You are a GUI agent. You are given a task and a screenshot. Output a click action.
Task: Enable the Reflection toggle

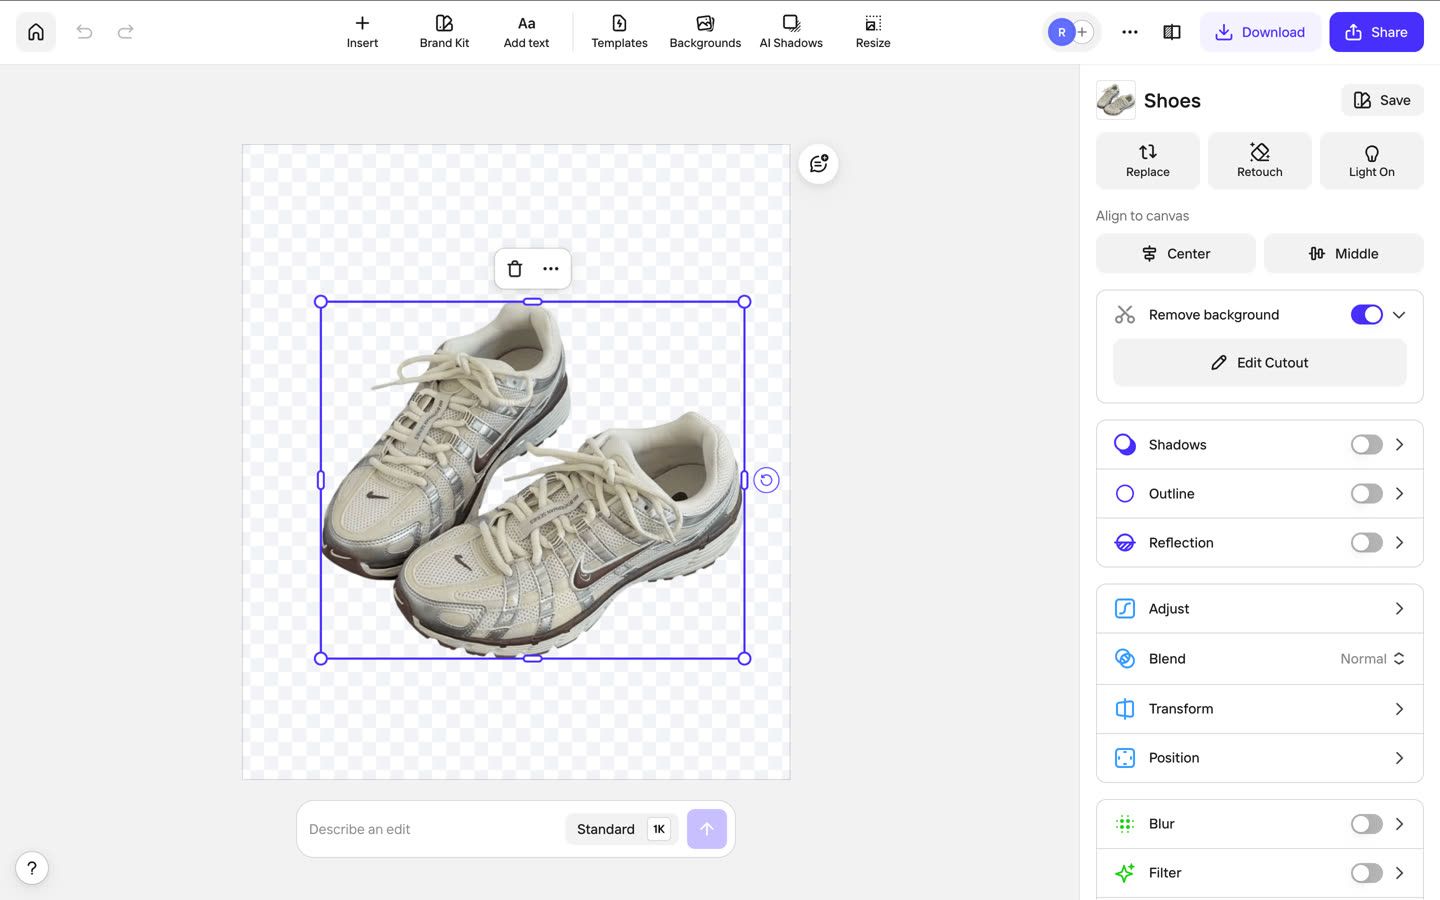pos(1366,543)
